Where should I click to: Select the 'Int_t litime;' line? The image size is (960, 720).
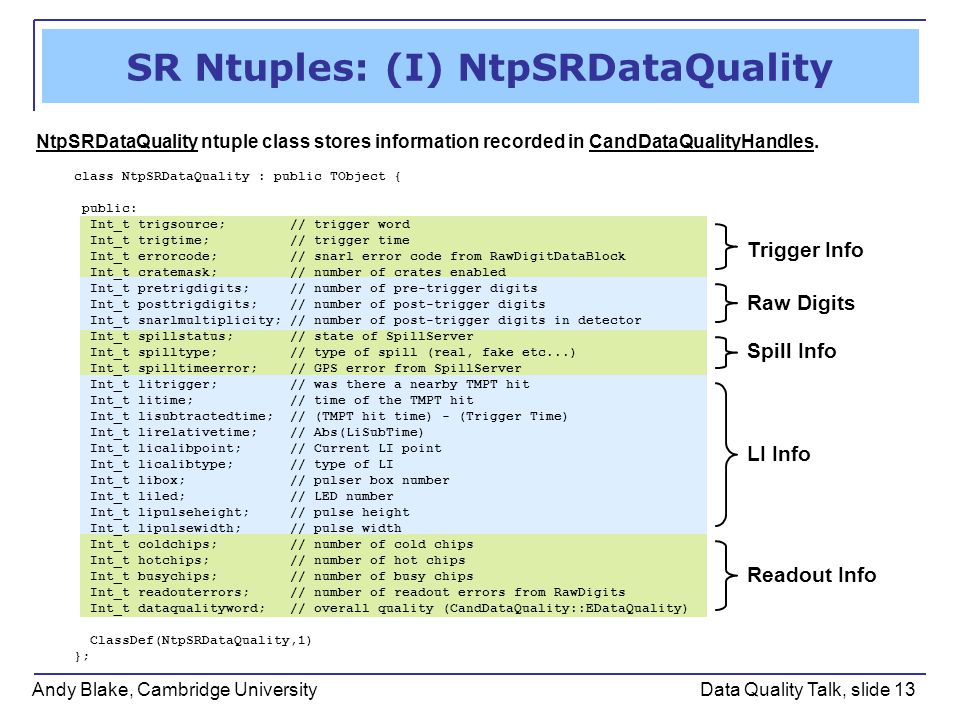coord(141,400)
